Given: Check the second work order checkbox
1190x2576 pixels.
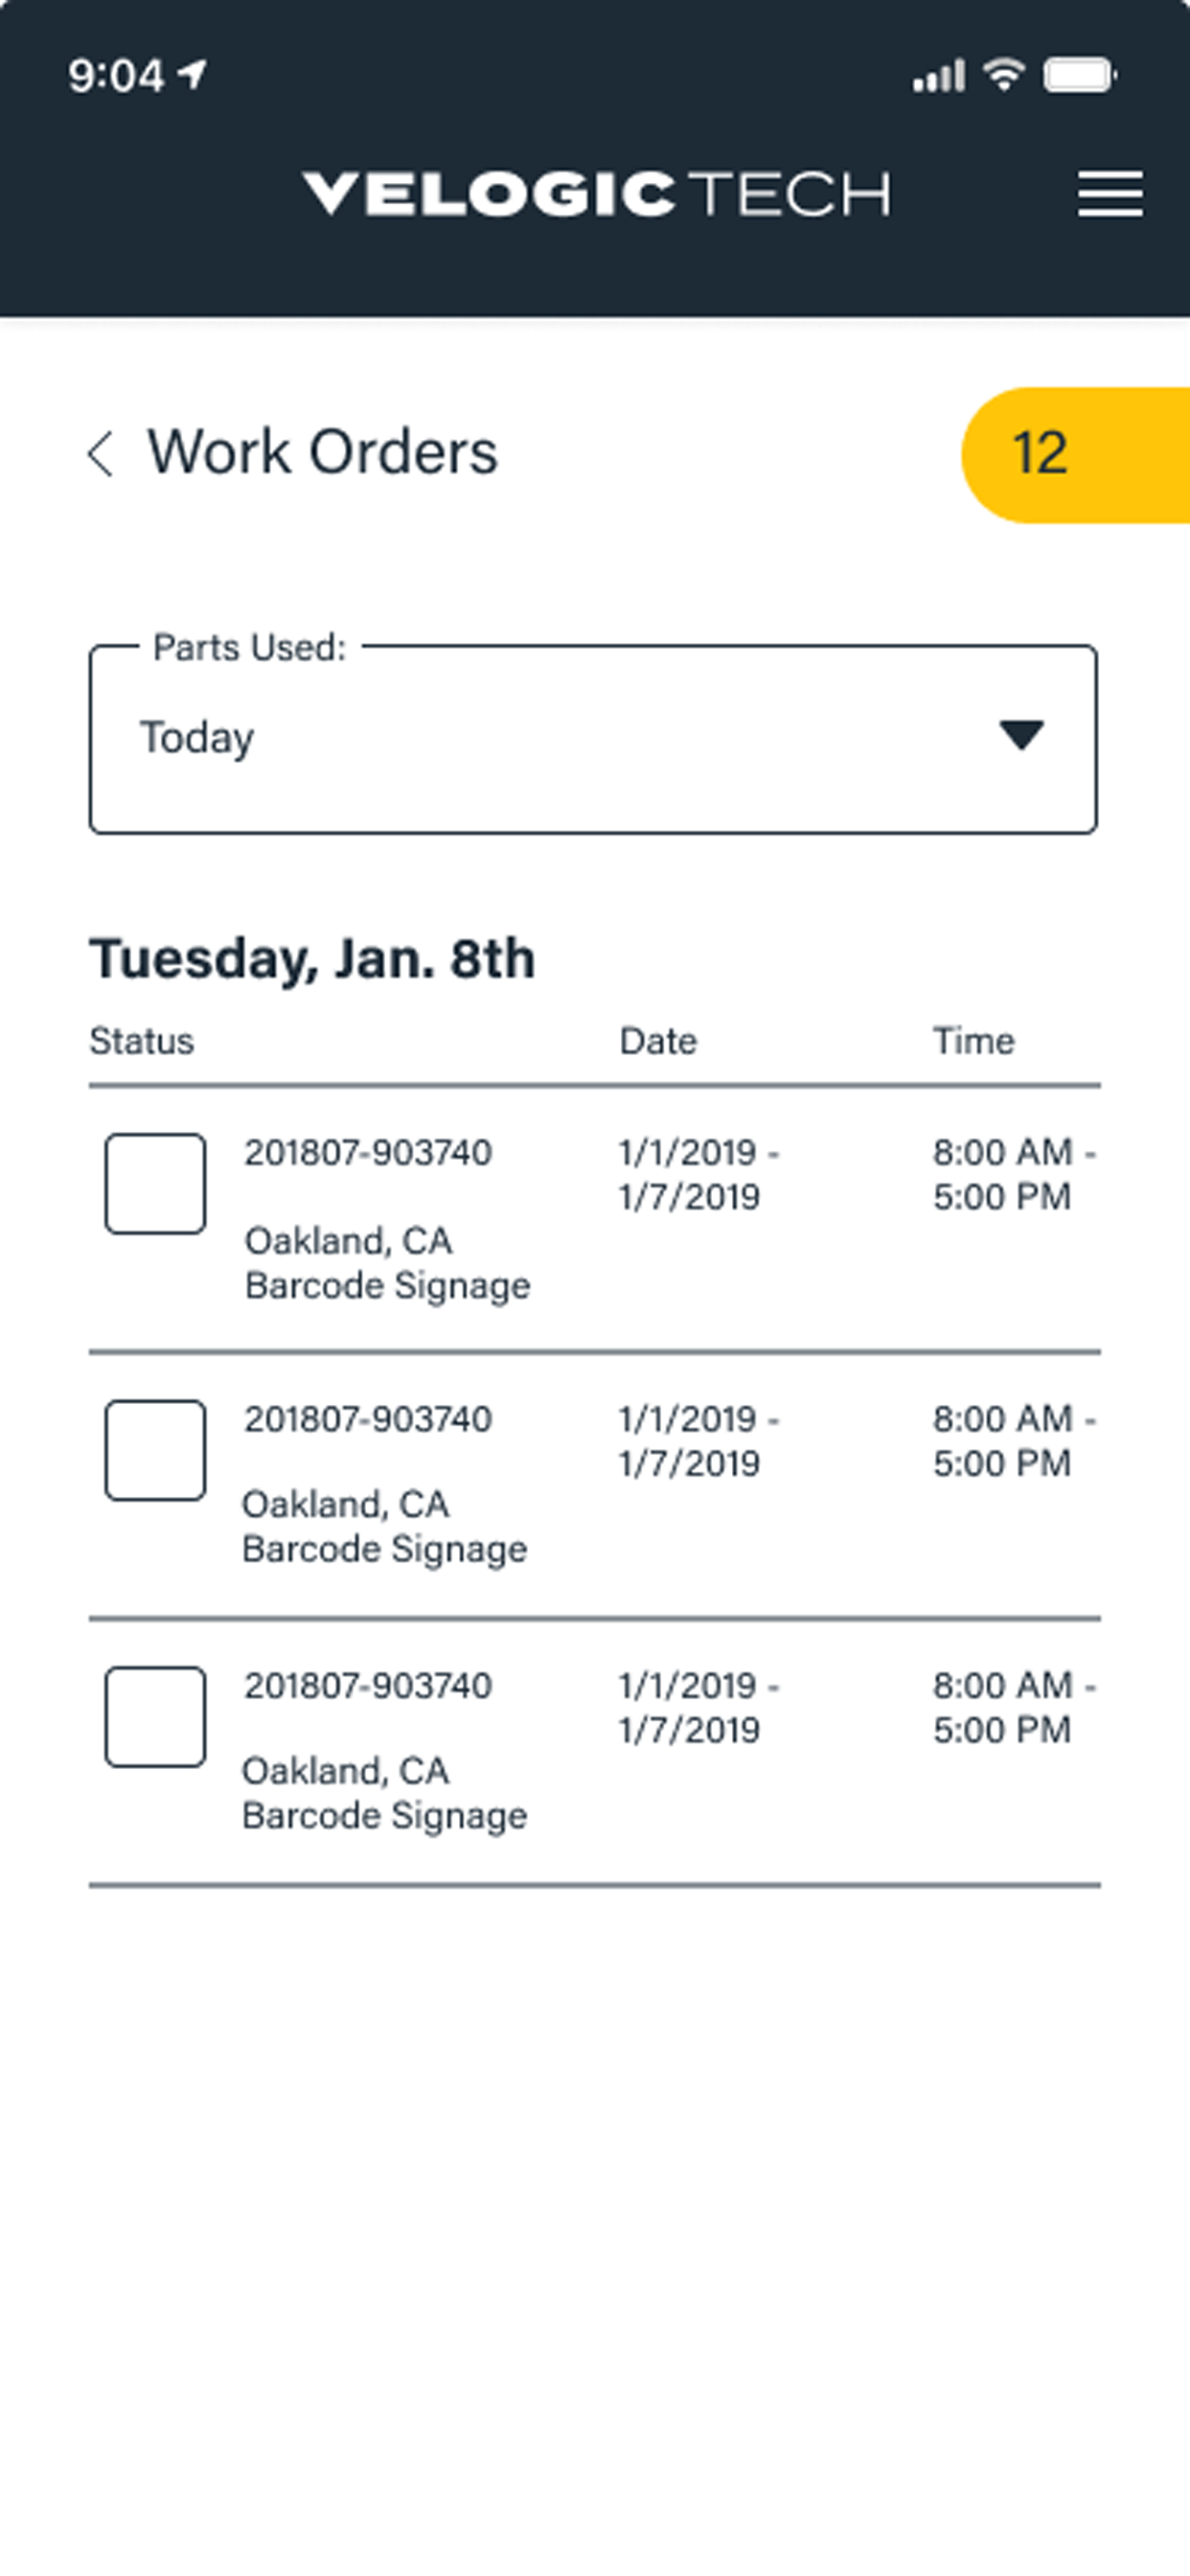Looking at the screenshot, I should [156, 1450].
